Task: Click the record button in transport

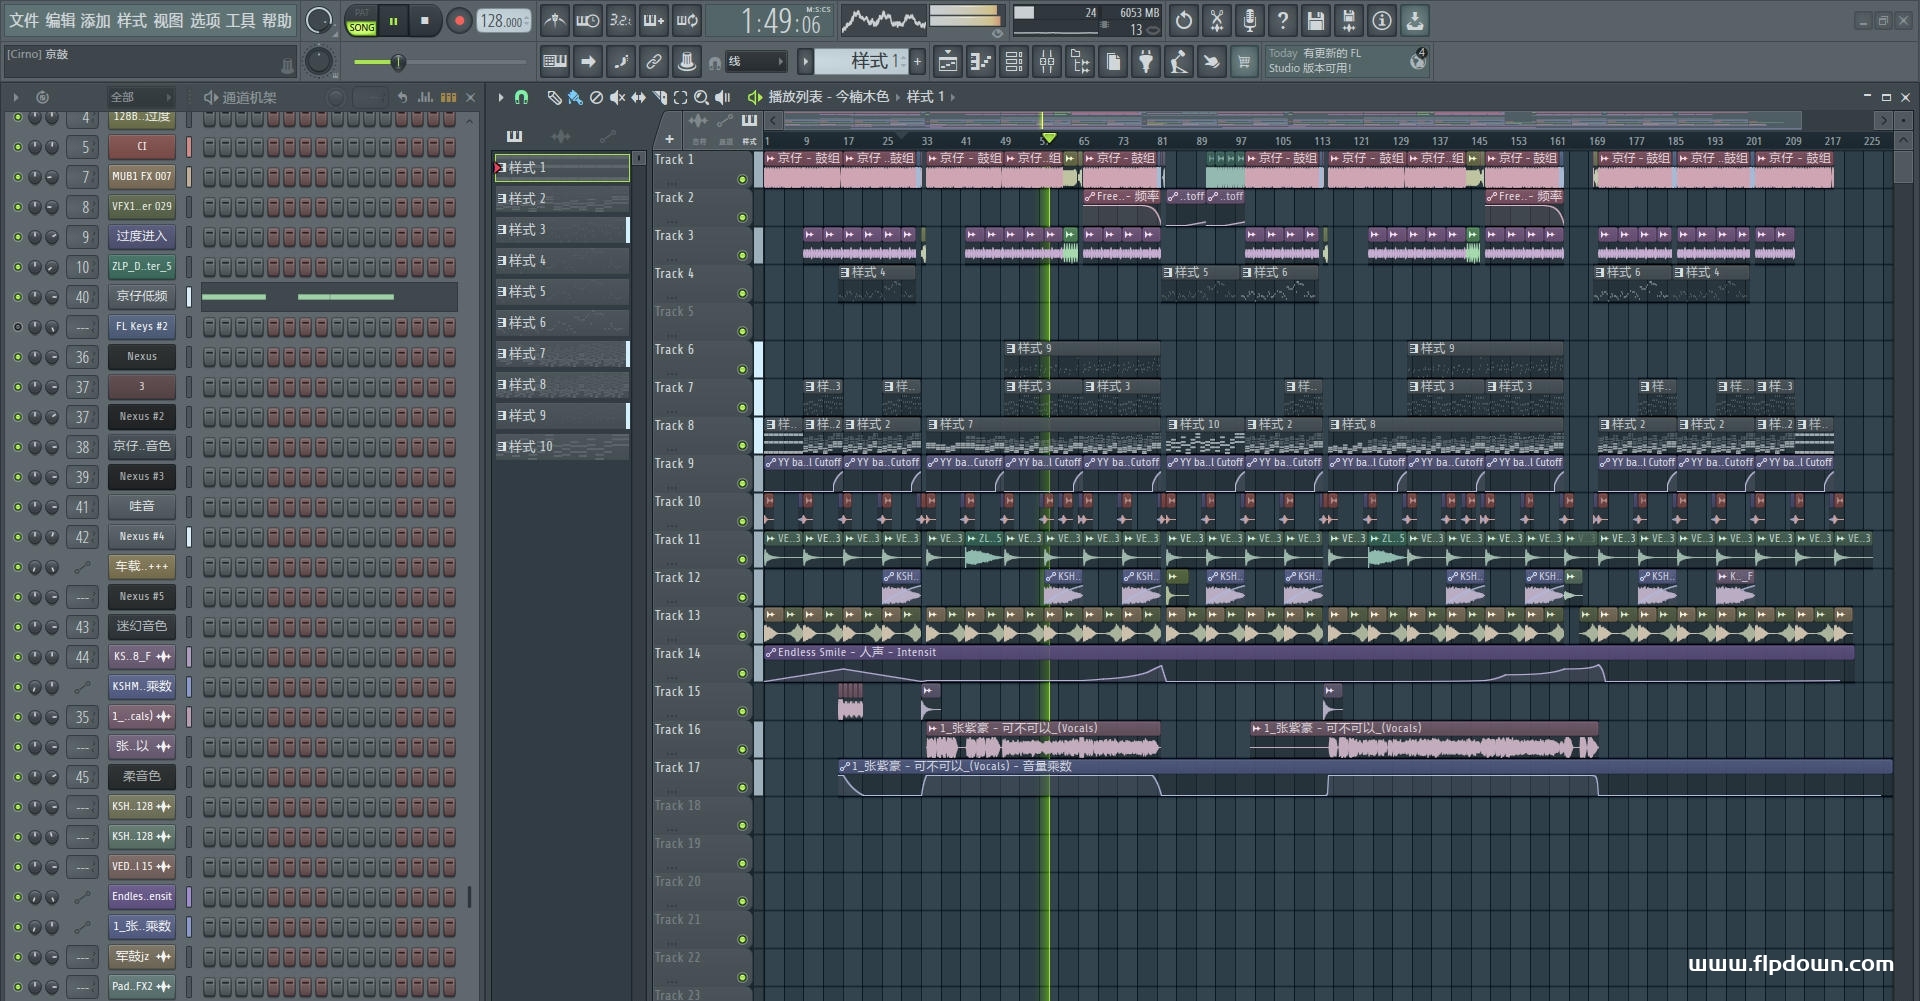Action: click(x=459, y=21)
